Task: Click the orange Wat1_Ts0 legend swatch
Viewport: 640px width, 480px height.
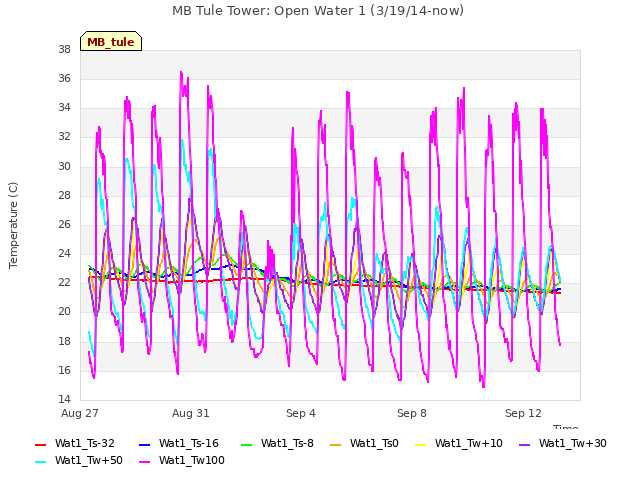Action: point(336,444)
